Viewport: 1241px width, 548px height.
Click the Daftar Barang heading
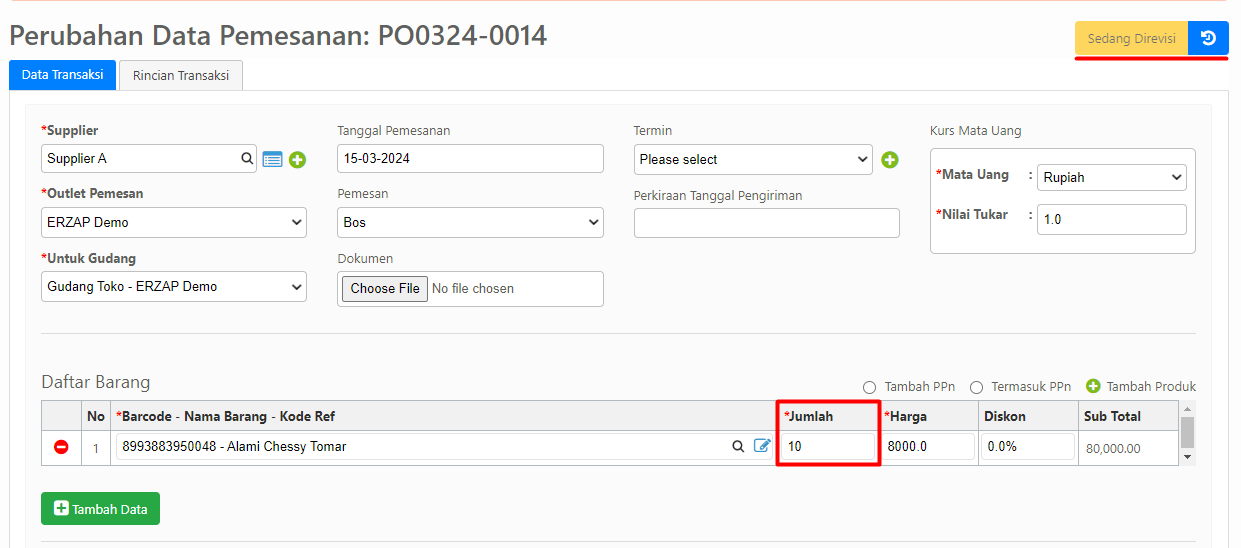click(95, 382)
